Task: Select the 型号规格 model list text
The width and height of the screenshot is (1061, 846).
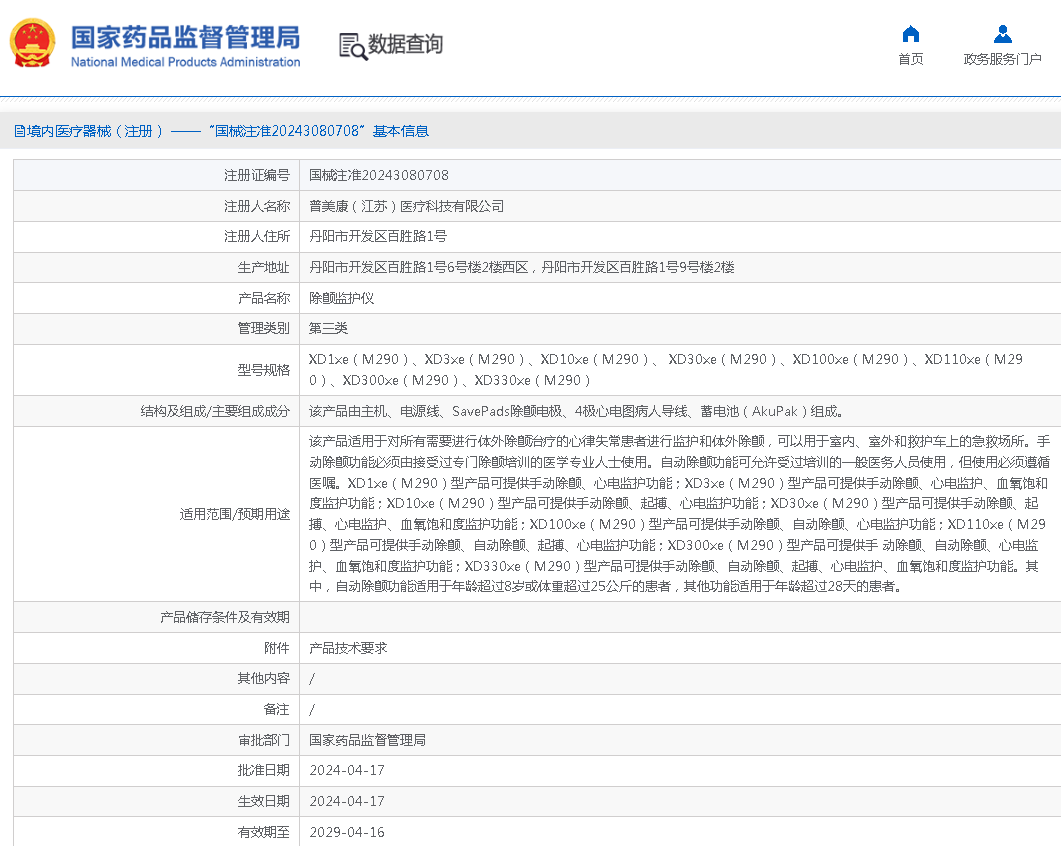Action: coord(666,370)
